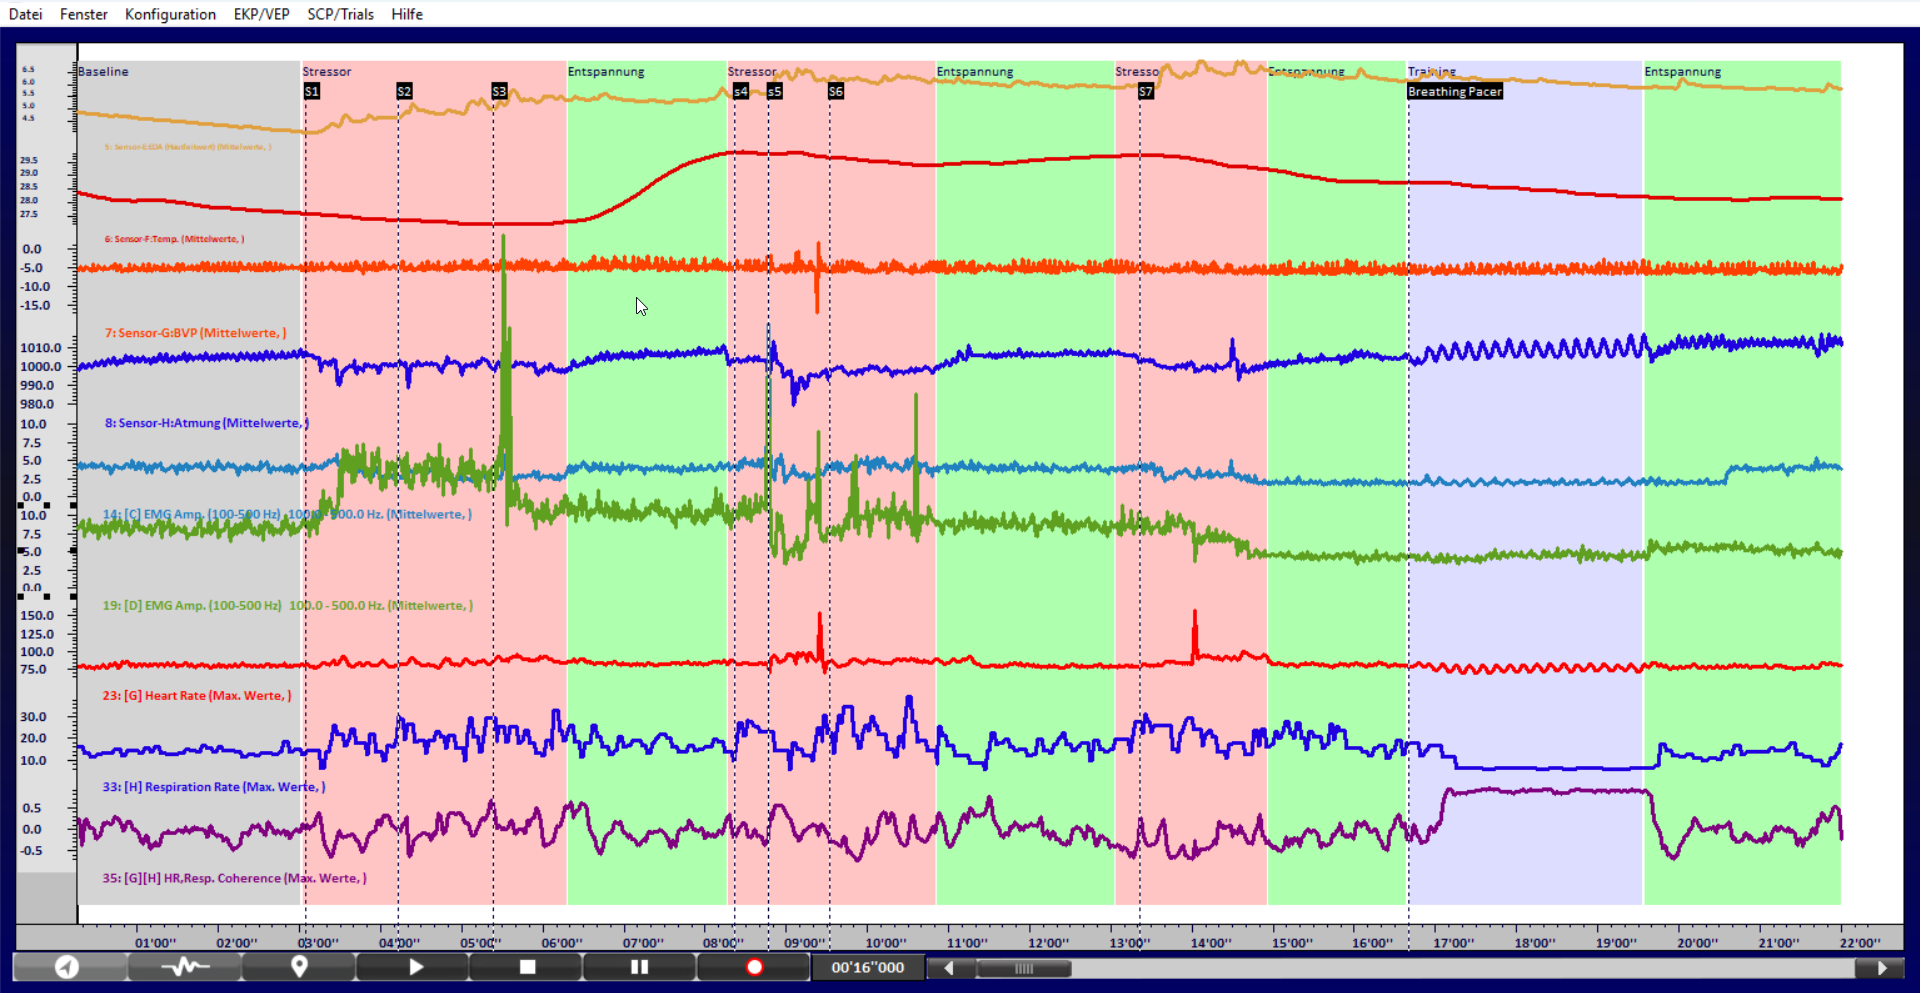Start recording with the red record button
The width and height of the screenshot is (1920, 993).
coord(754,967)
